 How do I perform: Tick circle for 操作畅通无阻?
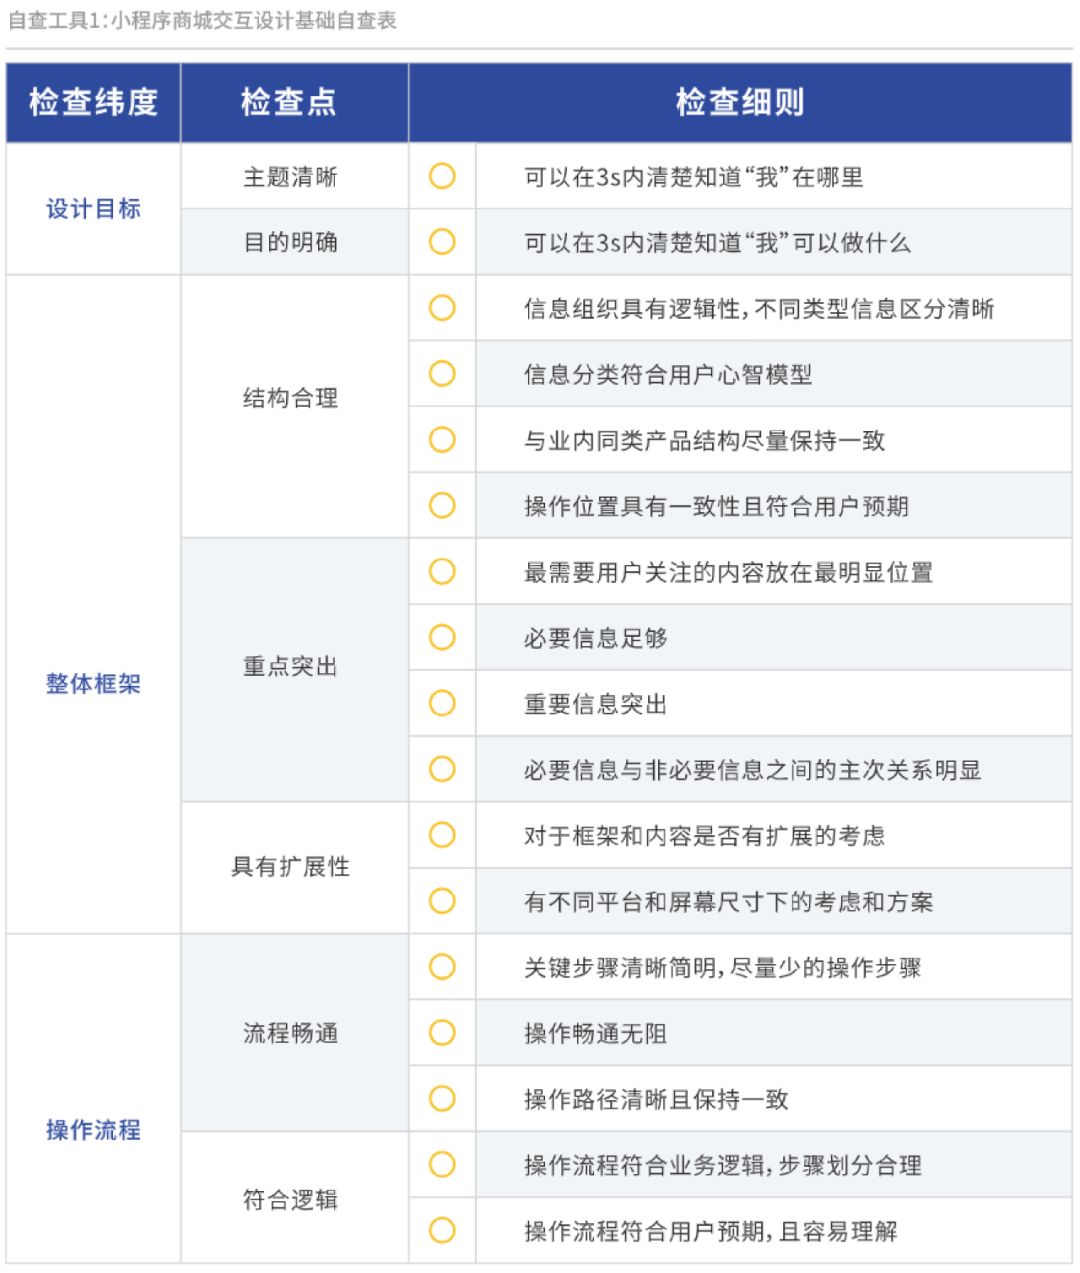(x=442, y=1033)
